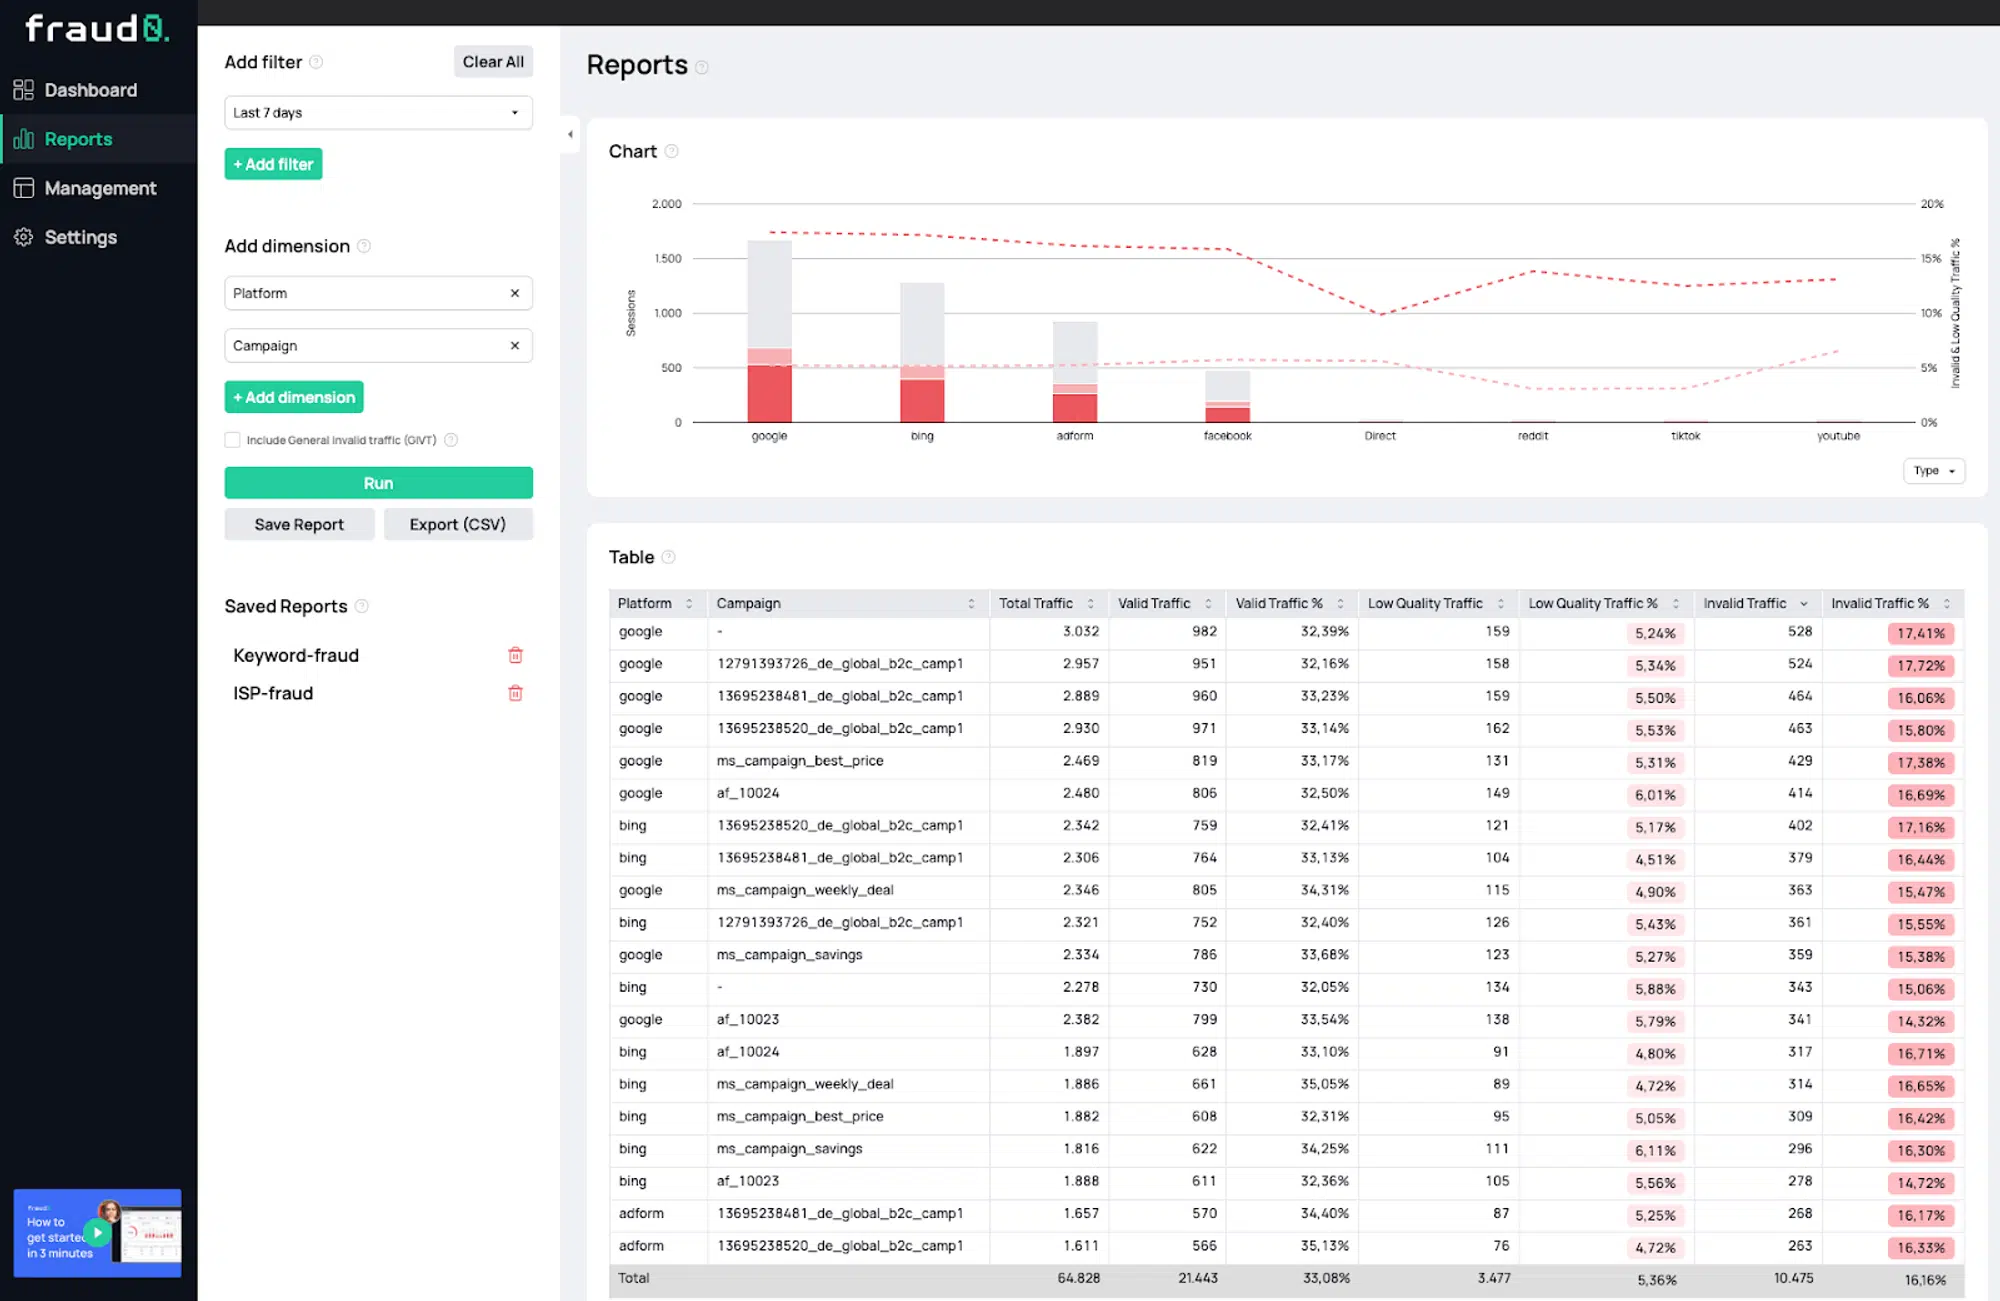2000x1301 pixels.
Task: Play the getting started tutorial video
Action: click(x=97, y=1233)
